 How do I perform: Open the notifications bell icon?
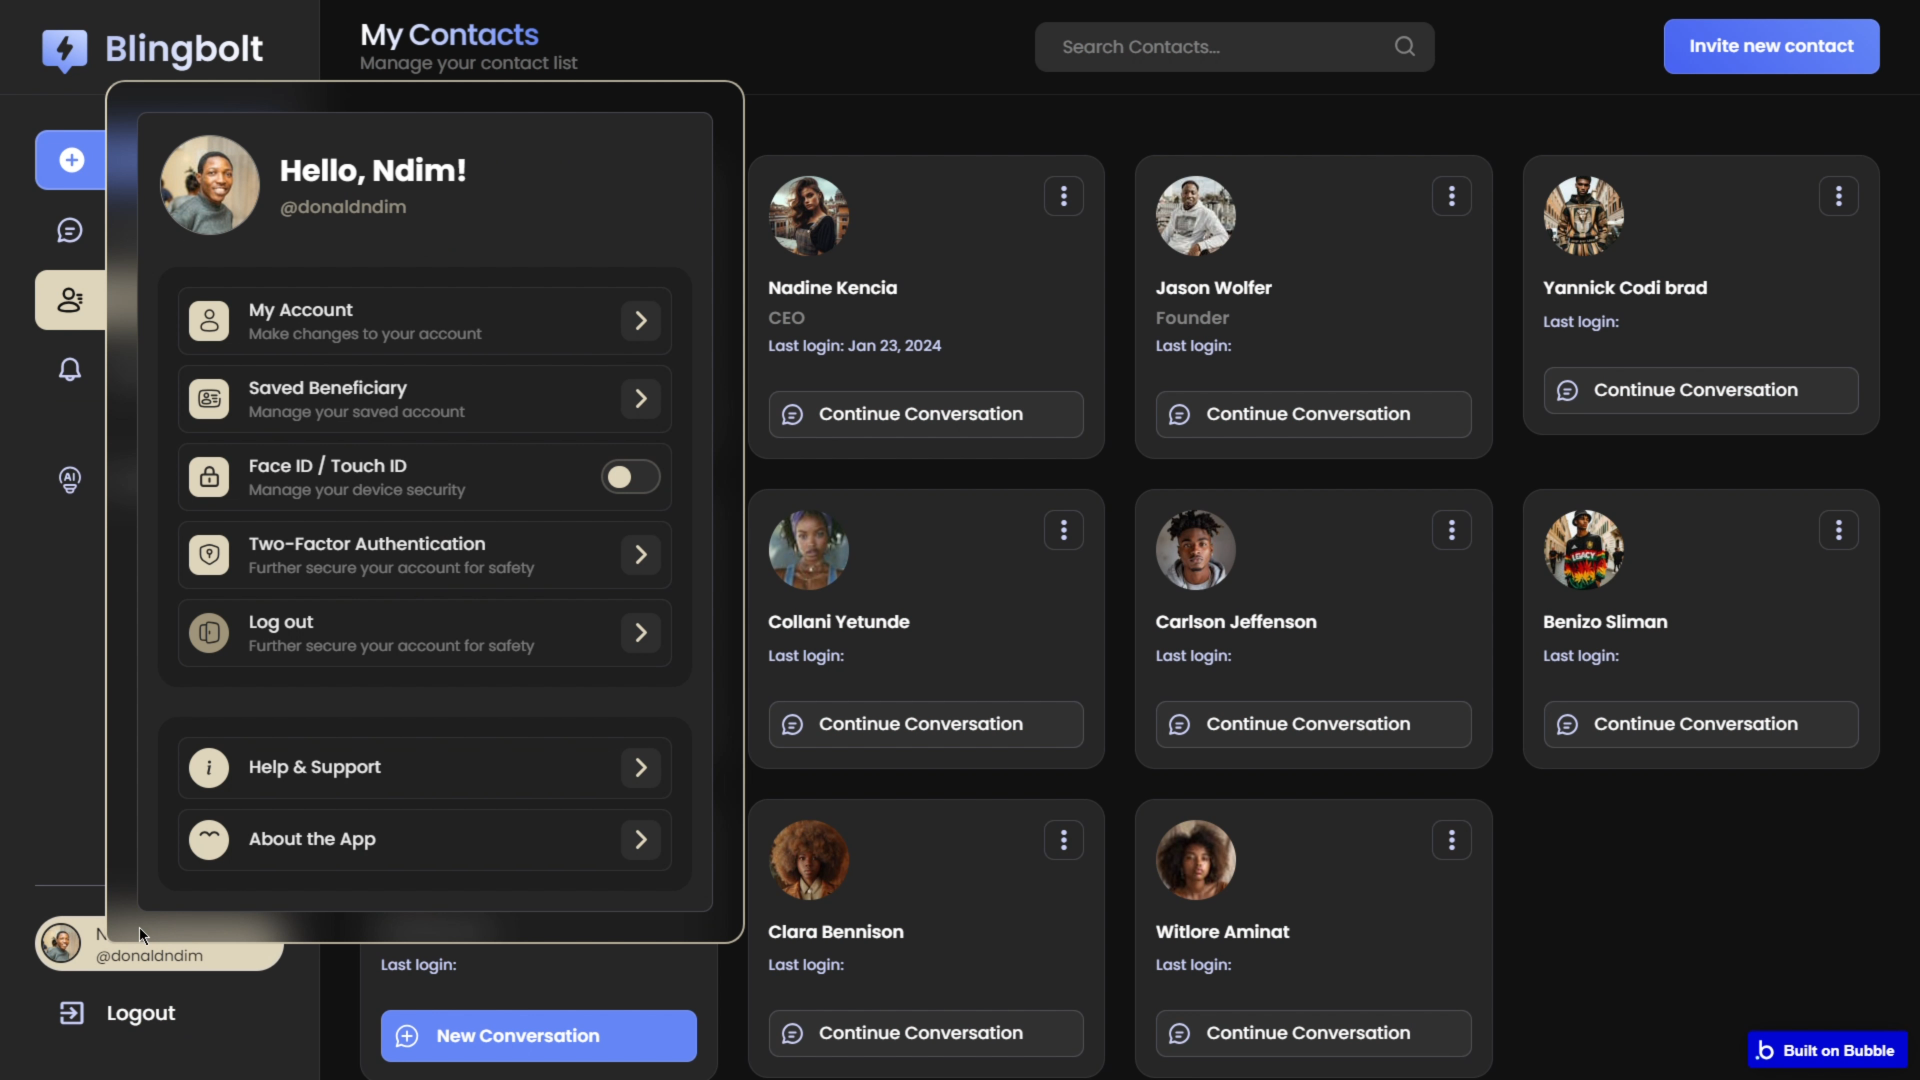70,370
